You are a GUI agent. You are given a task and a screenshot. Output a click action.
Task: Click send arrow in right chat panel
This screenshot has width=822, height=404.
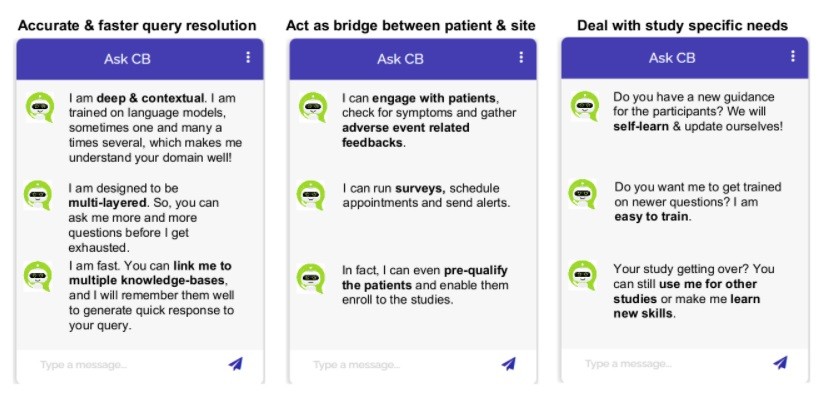pos(781,362)
